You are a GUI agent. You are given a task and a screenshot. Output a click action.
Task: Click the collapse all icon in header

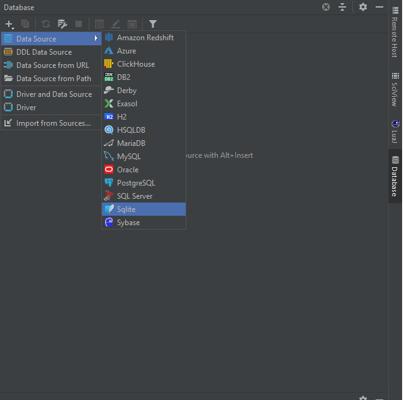[342, 7]
